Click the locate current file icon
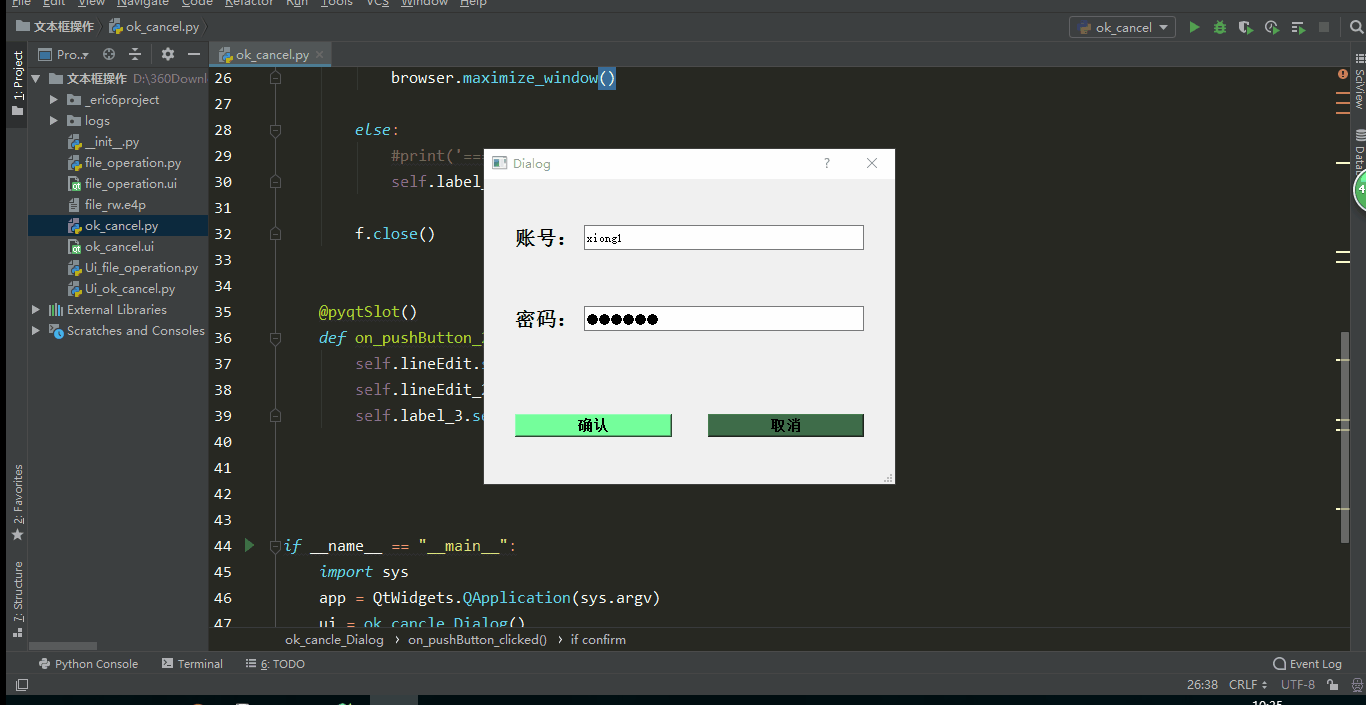Image resolution: width=1366 pixels, height=705 pixels. click(109, 55)
